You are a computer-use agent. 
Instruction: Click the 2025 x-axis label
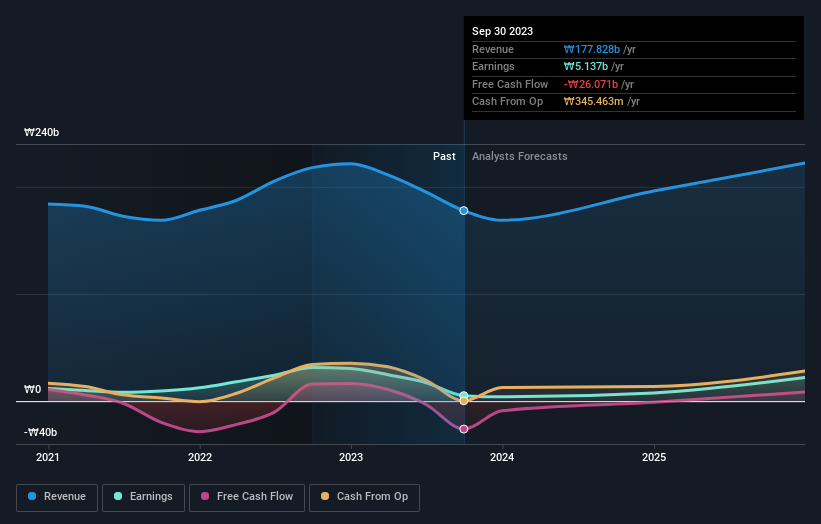[654, 457]
